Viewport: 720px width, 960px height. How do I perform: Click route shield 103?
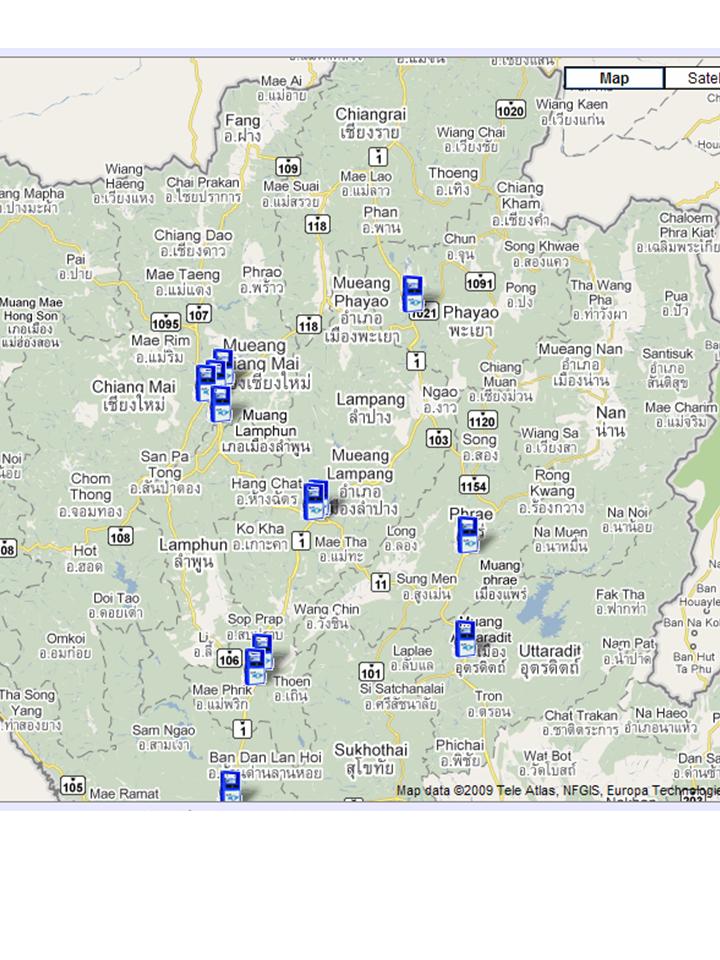[x=438, y=438]
